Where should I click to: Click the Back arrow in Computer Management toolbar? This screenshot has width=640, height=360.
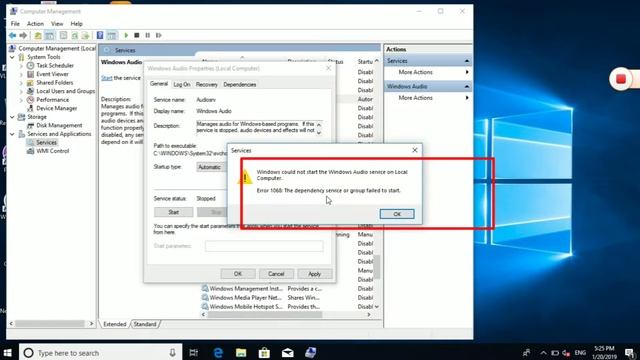[x=12, y=36]
